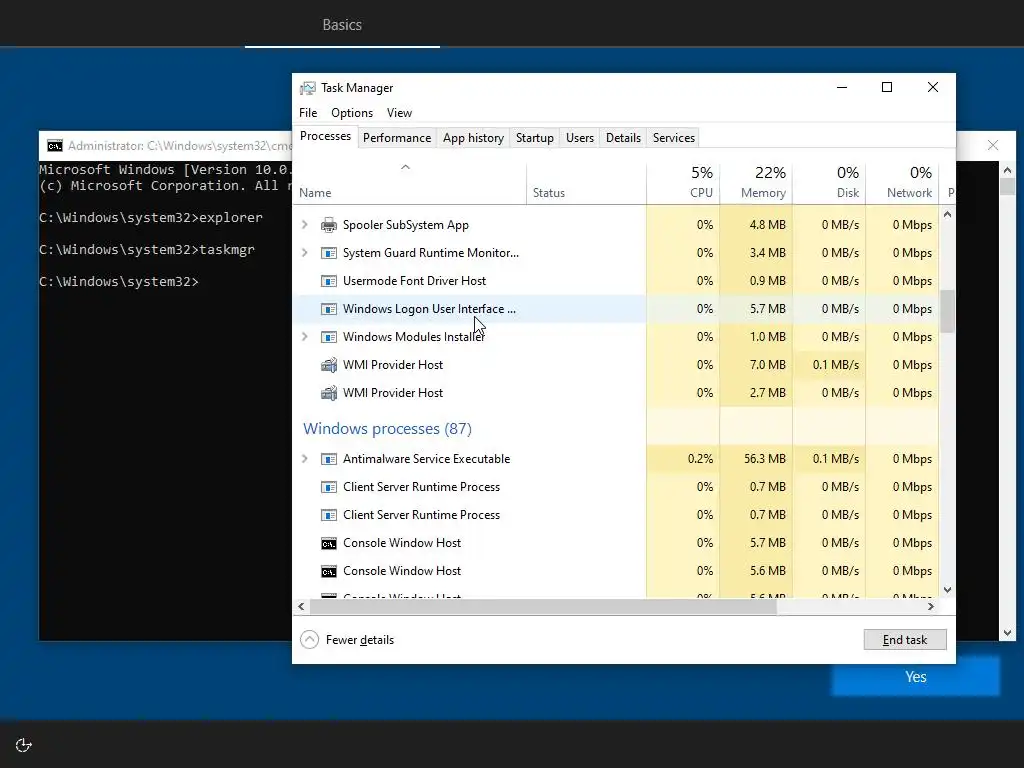Click the explorer command line in Command Prompt
Screen dimensions: 1024x768
[151, 217]
